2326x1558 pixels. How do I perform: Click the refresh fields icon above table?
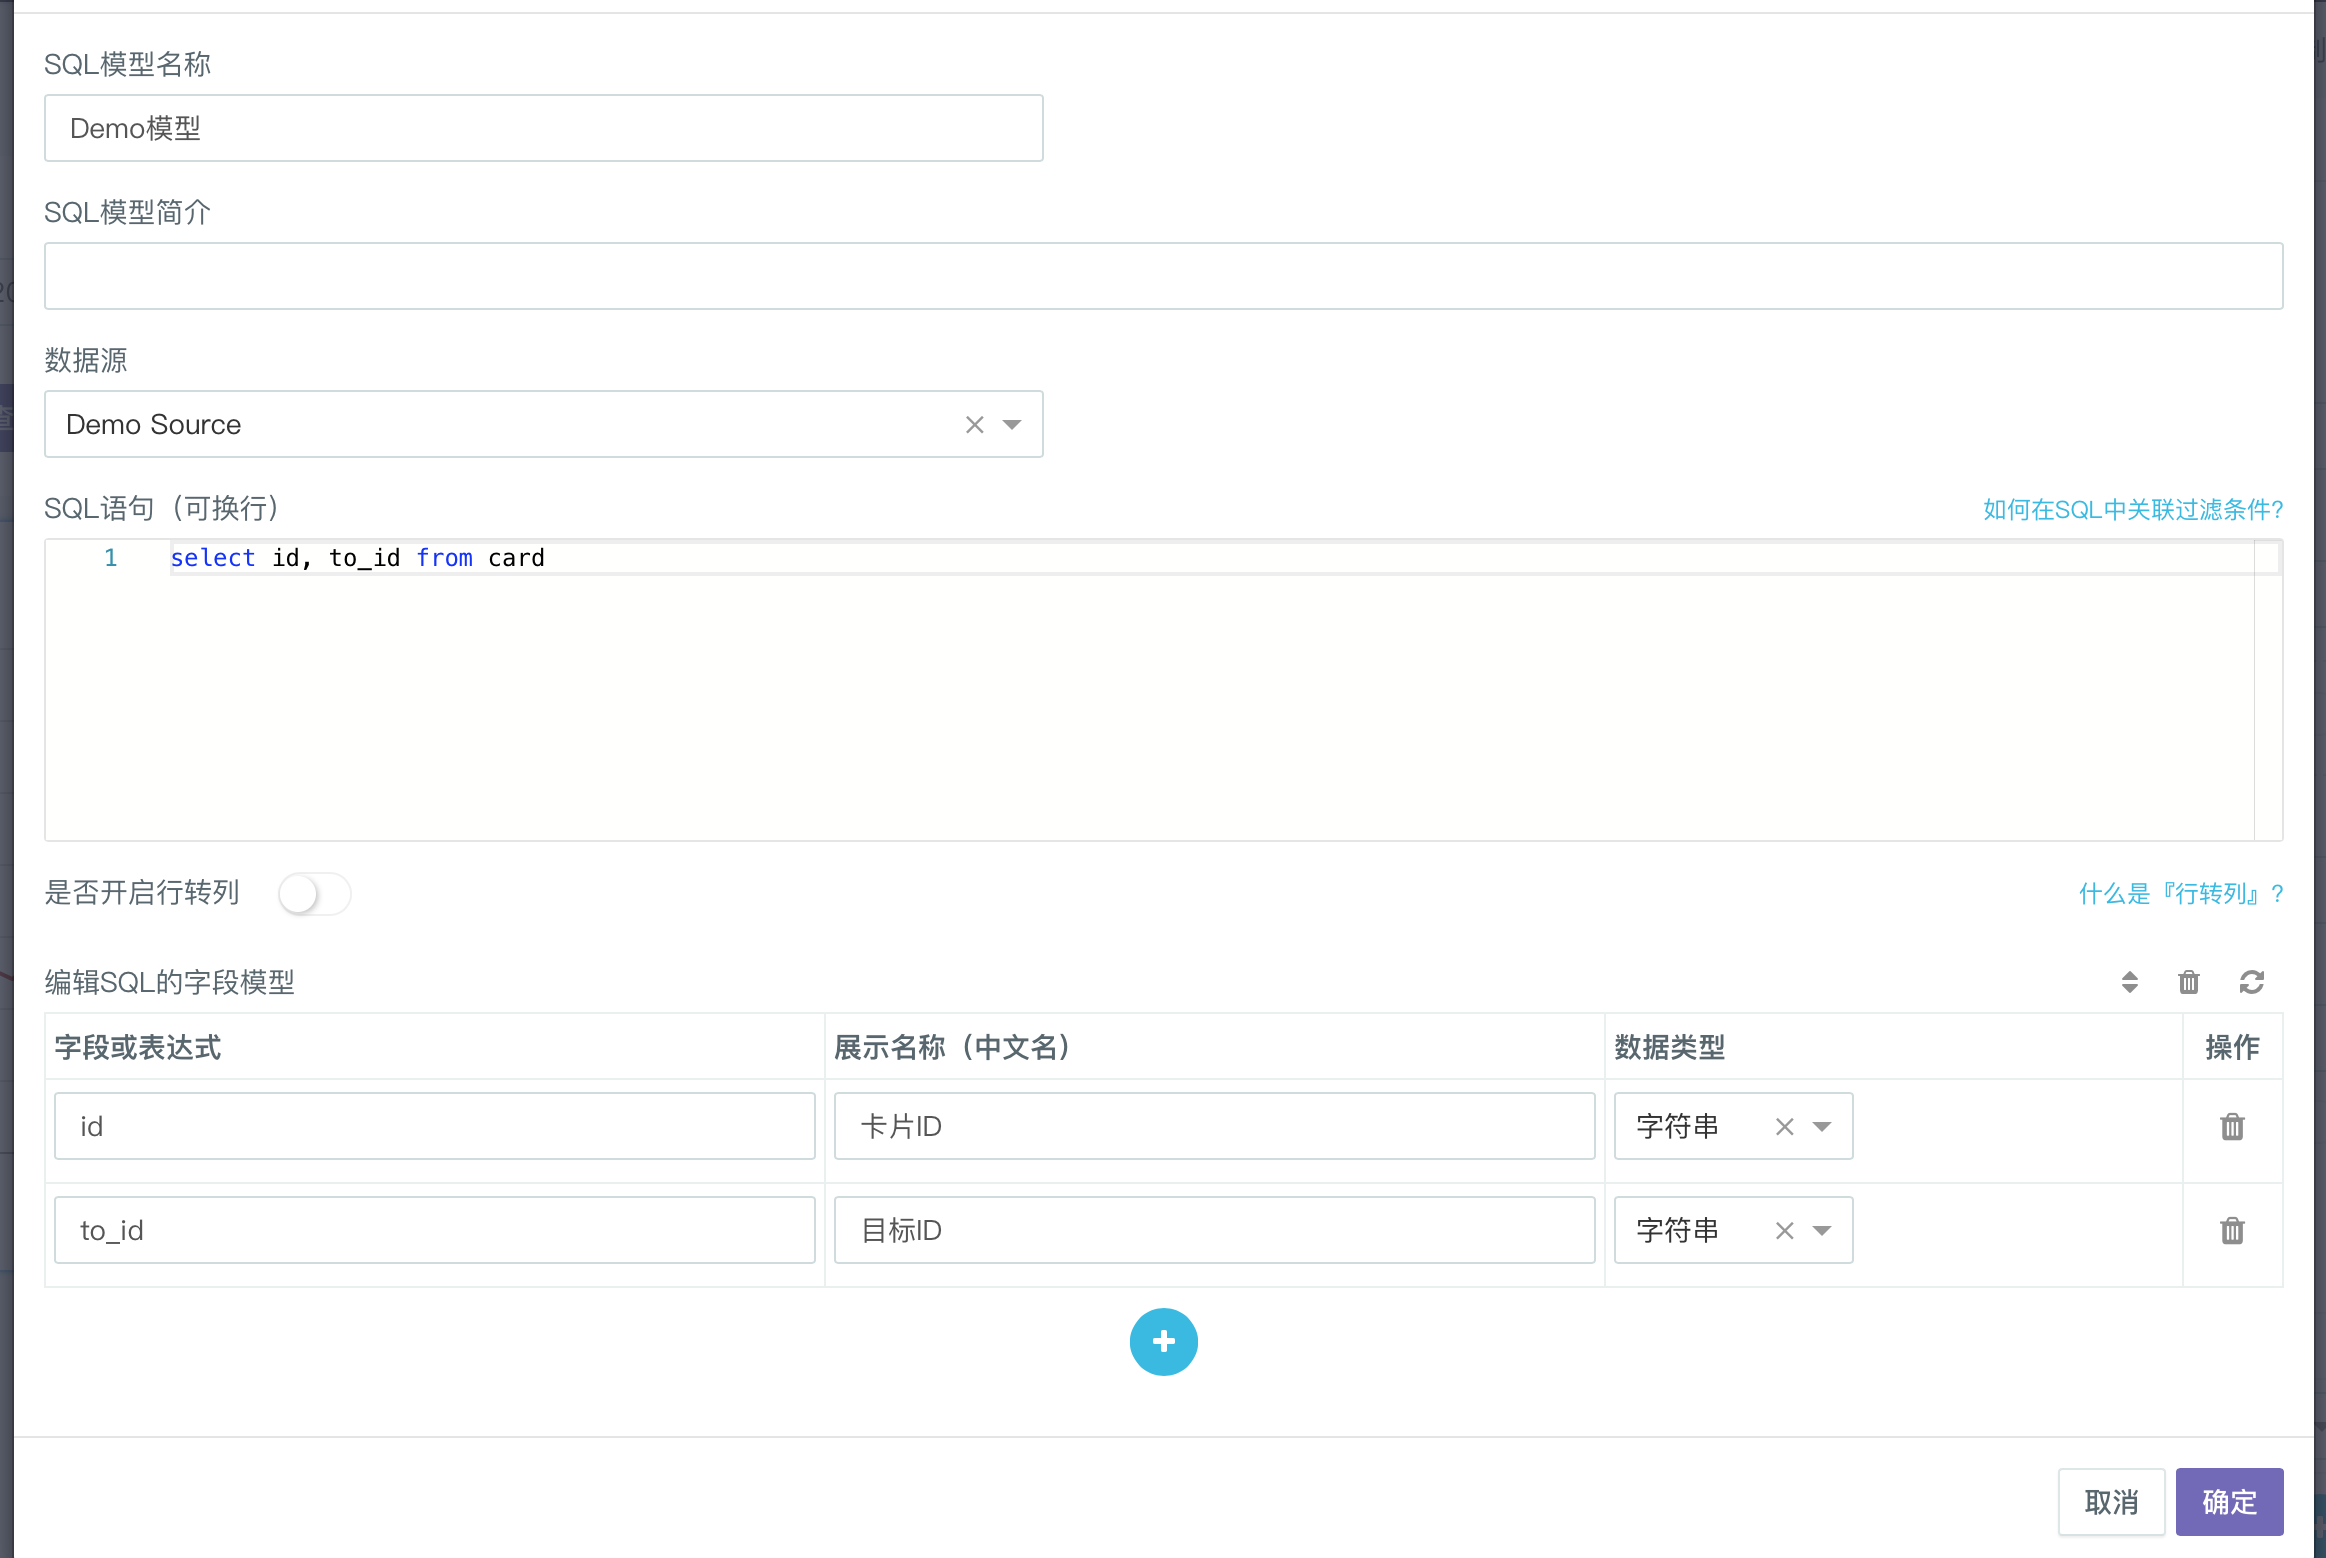click(x=2251, y=982)
